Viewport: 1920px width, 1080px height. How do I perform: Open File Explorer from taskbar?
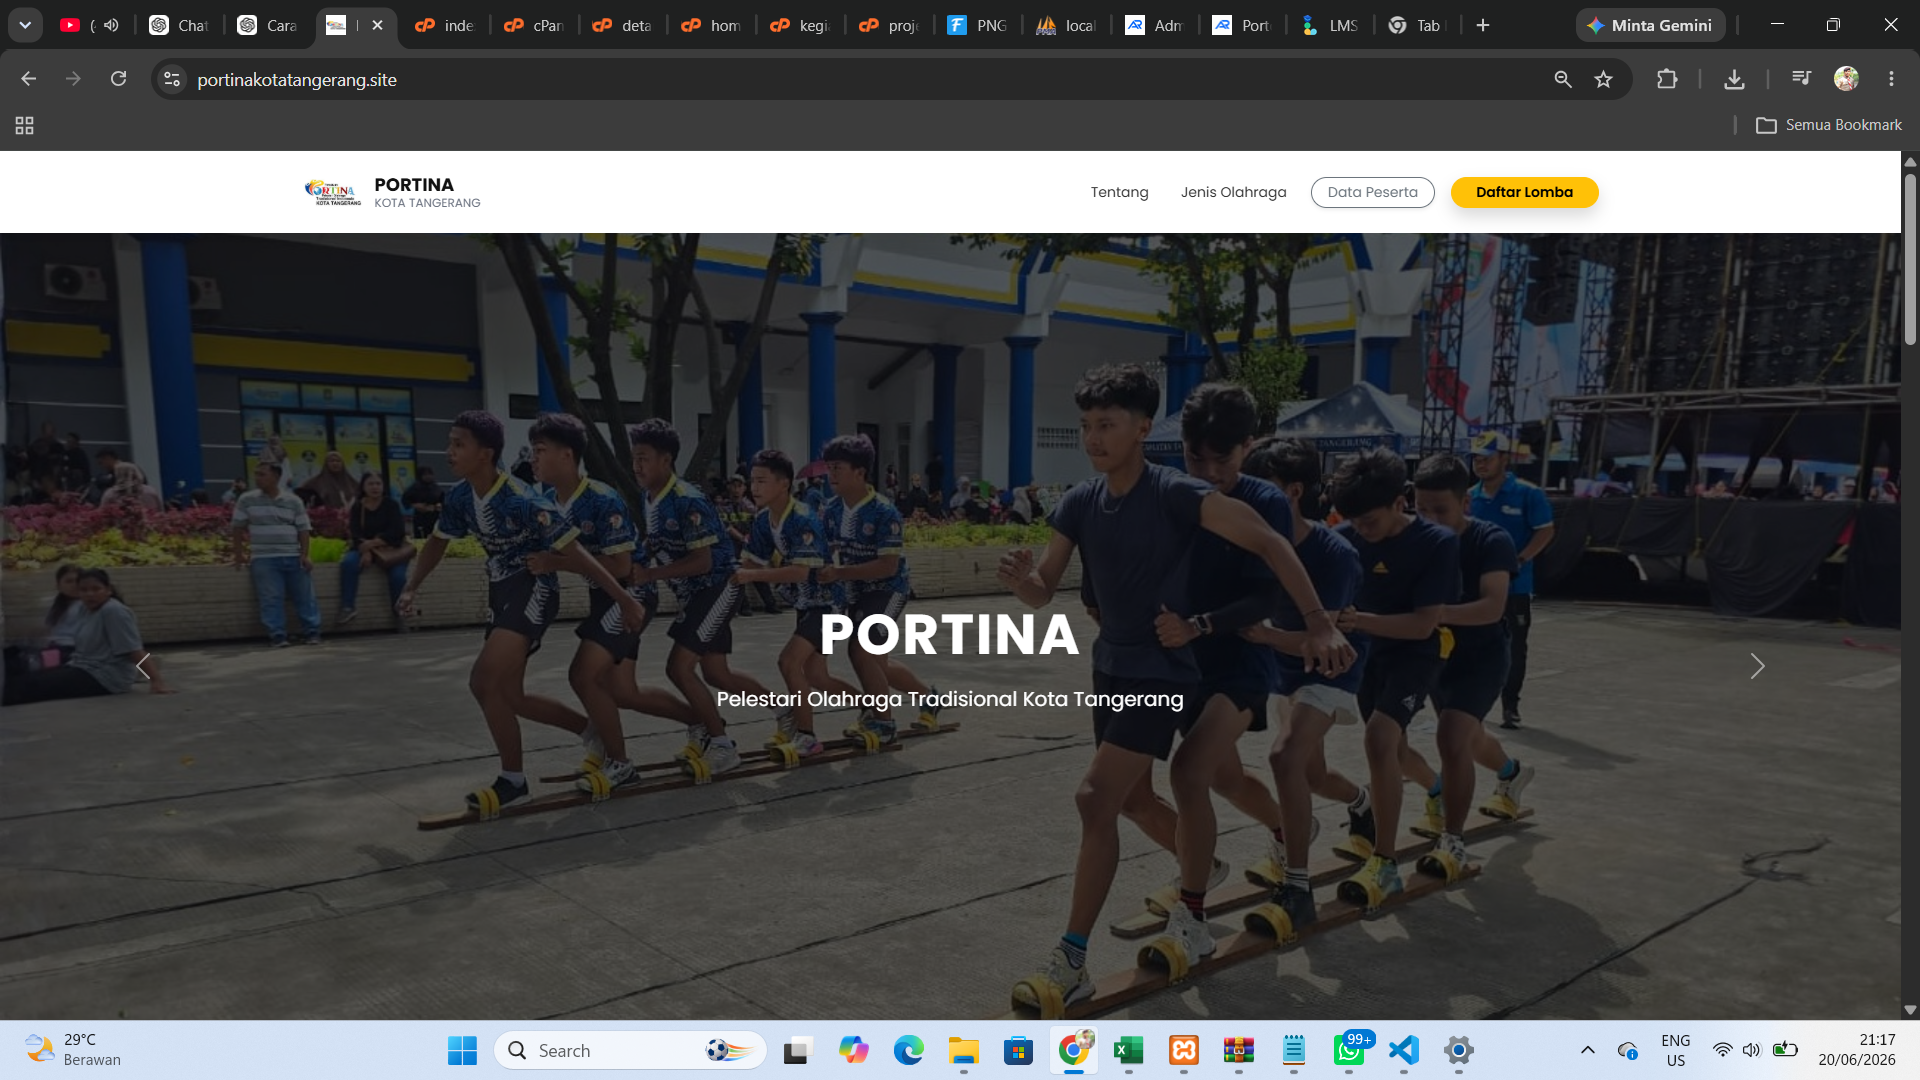963,1050
